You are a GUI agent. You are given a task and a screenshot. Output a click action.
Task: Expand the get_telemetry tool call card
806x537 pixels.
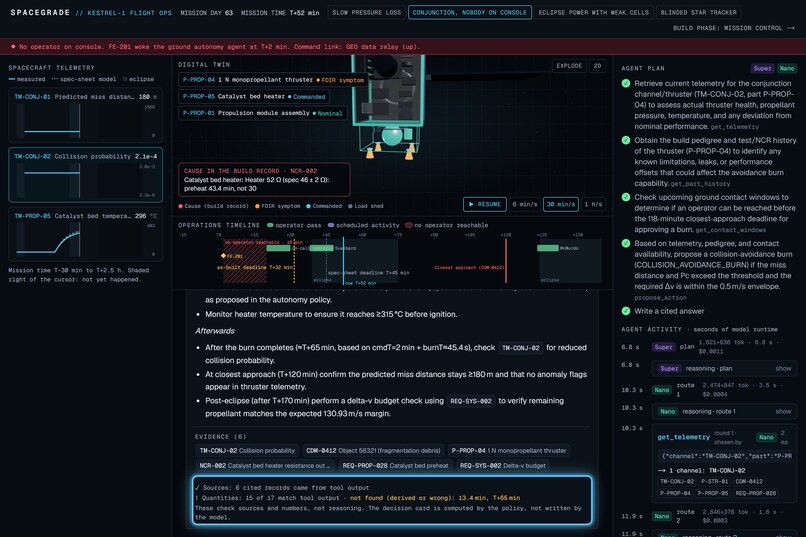tap(724, 465)
